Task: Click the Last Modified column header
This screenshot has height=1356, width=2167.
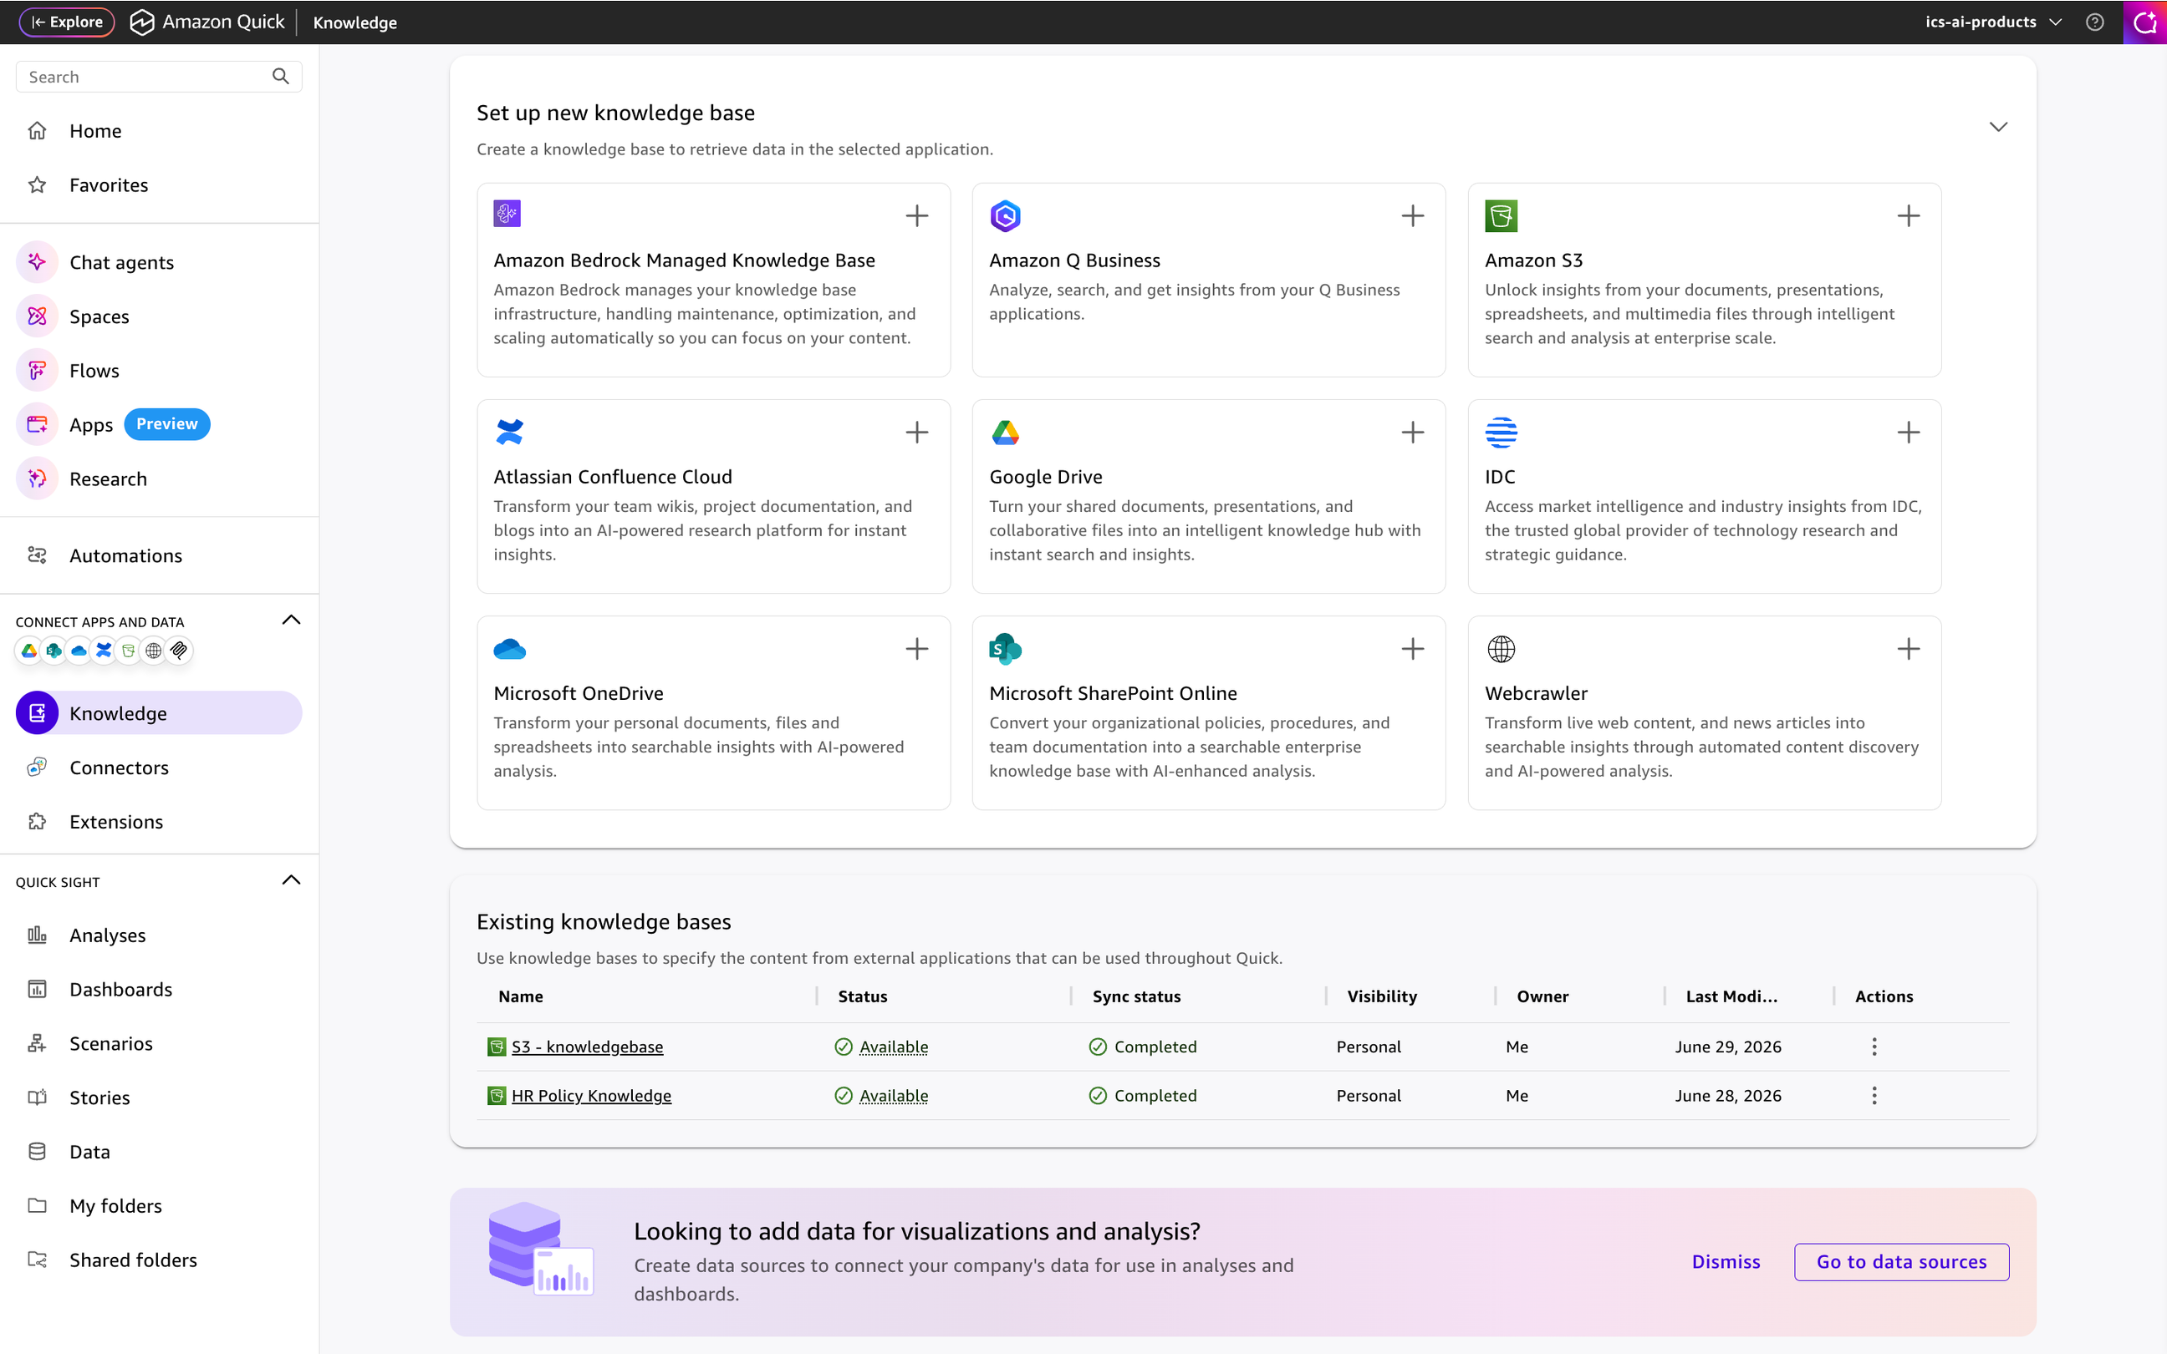Action: pos(1731,996)
